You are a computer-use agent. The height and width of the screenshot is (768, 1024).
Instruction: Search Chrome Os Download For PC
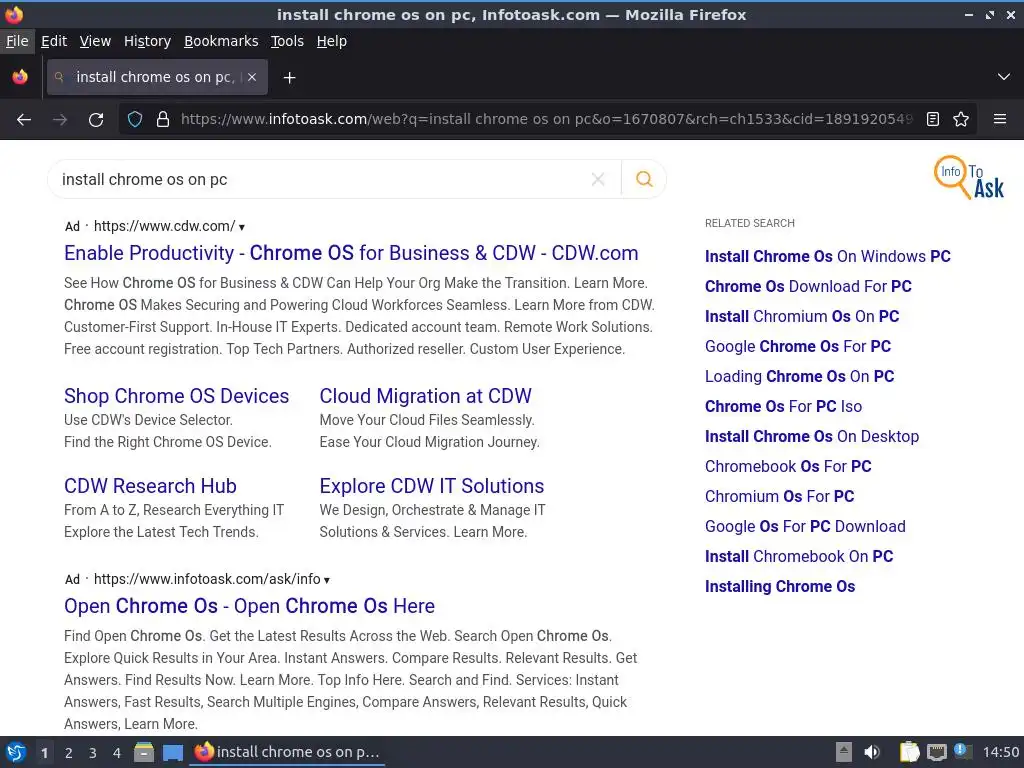pos(808,287)
